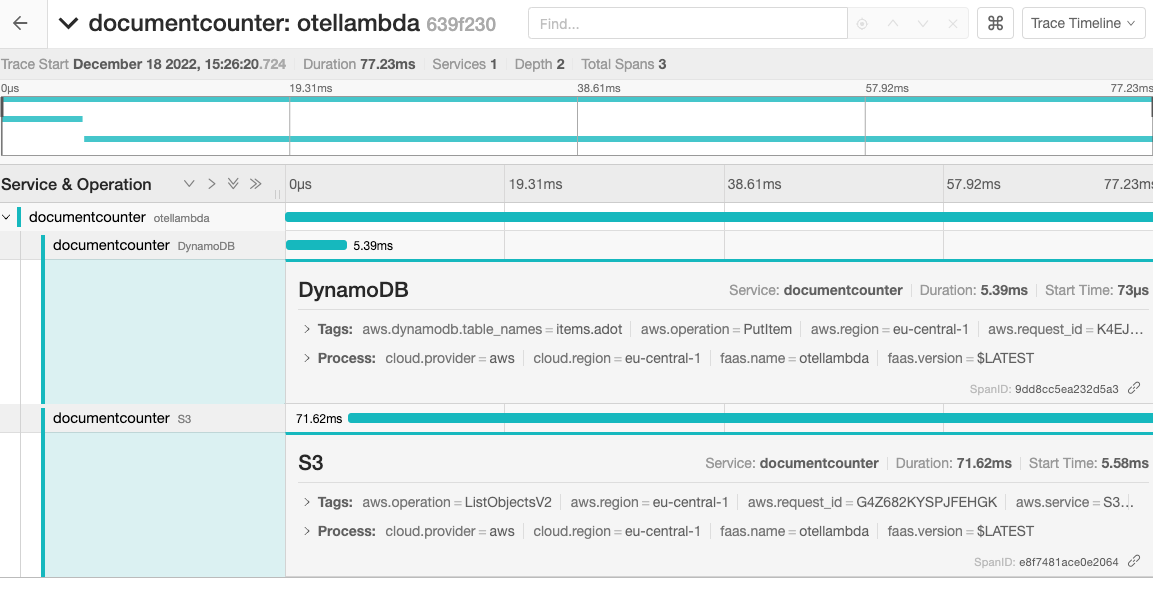The image size is (1153, 596).
Task: Focus the Find... search box
Action: (688, 24)
